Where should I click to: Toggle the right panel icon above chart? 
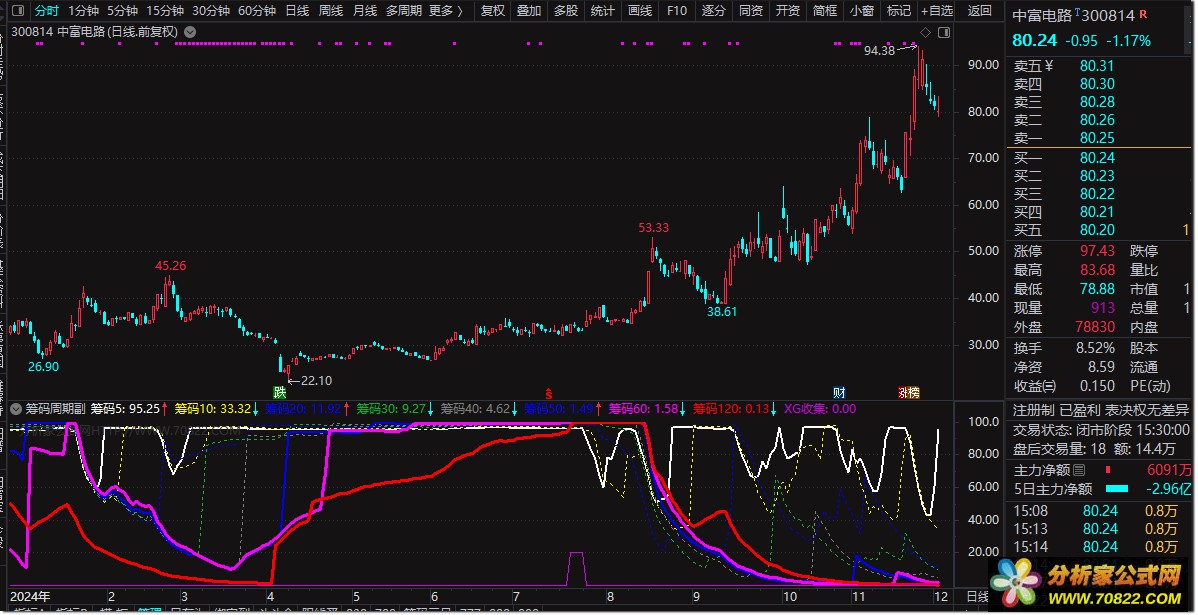944,33
